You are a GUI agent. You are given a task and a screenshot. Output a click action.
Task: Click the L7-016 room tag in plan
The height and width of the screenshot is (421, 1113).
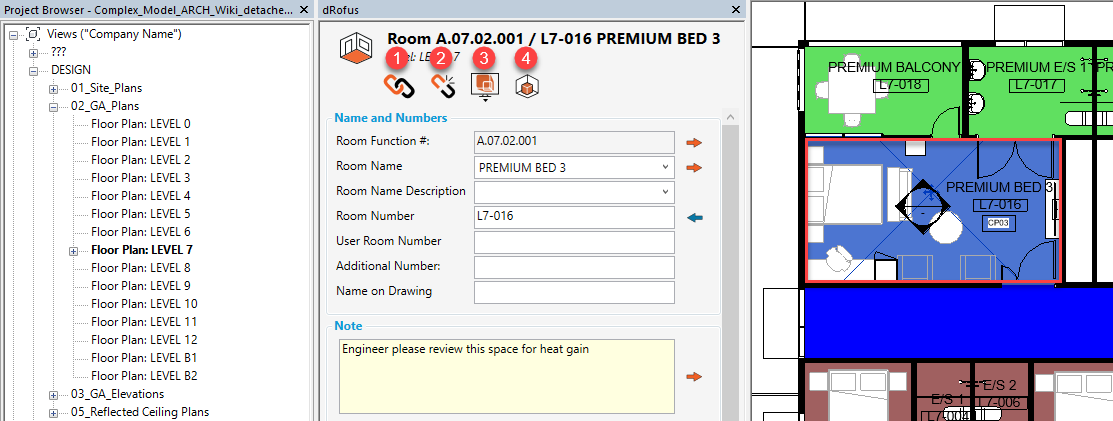pos(999,205)
